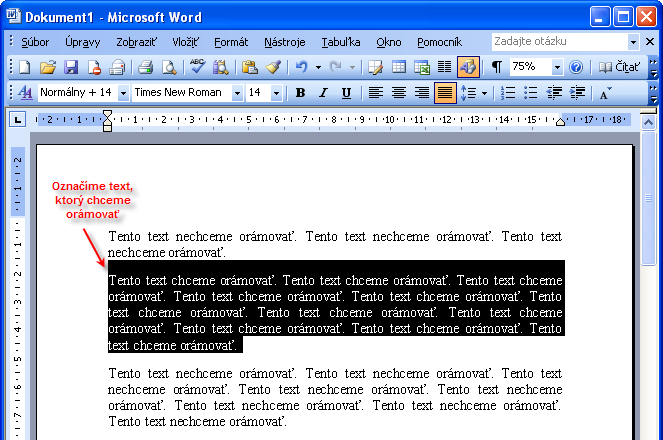Viewport: 663px width, 440px height.
Task: Run the spelling and grammar check
Action: [x=197, y=67]
